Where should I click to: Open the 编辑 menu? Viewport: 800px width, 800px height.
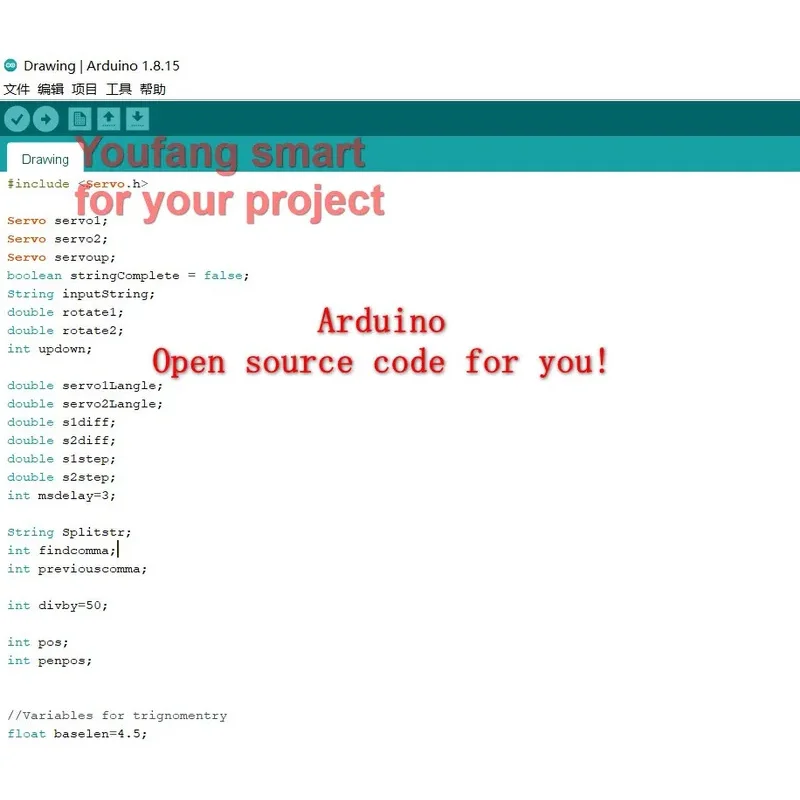coord(51,89)
